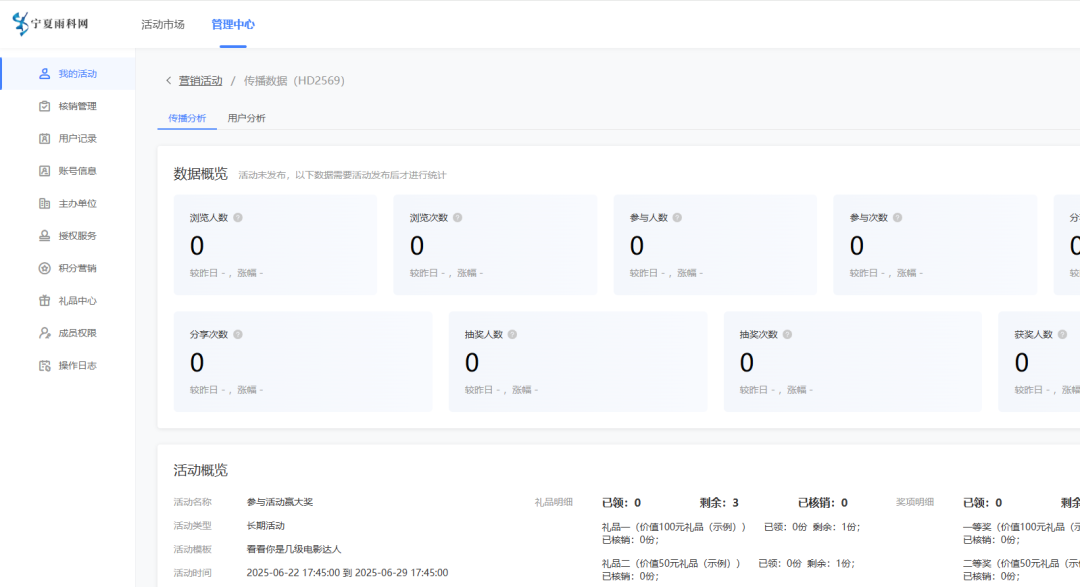Image resolution: width=1080 pixels, height=587 pixels.
Task: Click the 宁夏雨科网 logo
Action: (x=50, y=23)
